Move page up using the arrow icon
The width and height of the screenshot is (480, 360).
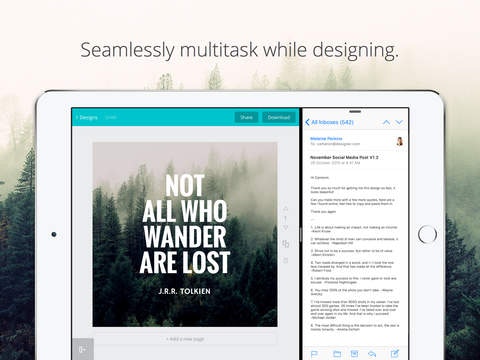[286, 209]
